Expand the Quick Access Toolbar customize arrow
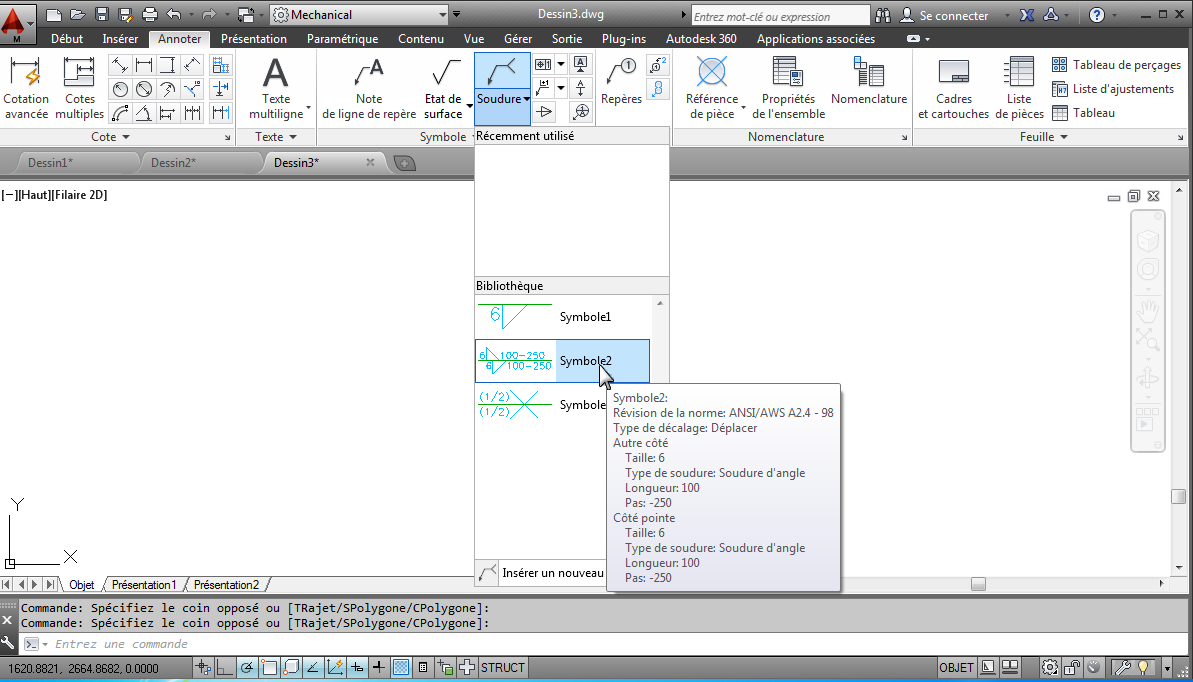 pos(457,14)
